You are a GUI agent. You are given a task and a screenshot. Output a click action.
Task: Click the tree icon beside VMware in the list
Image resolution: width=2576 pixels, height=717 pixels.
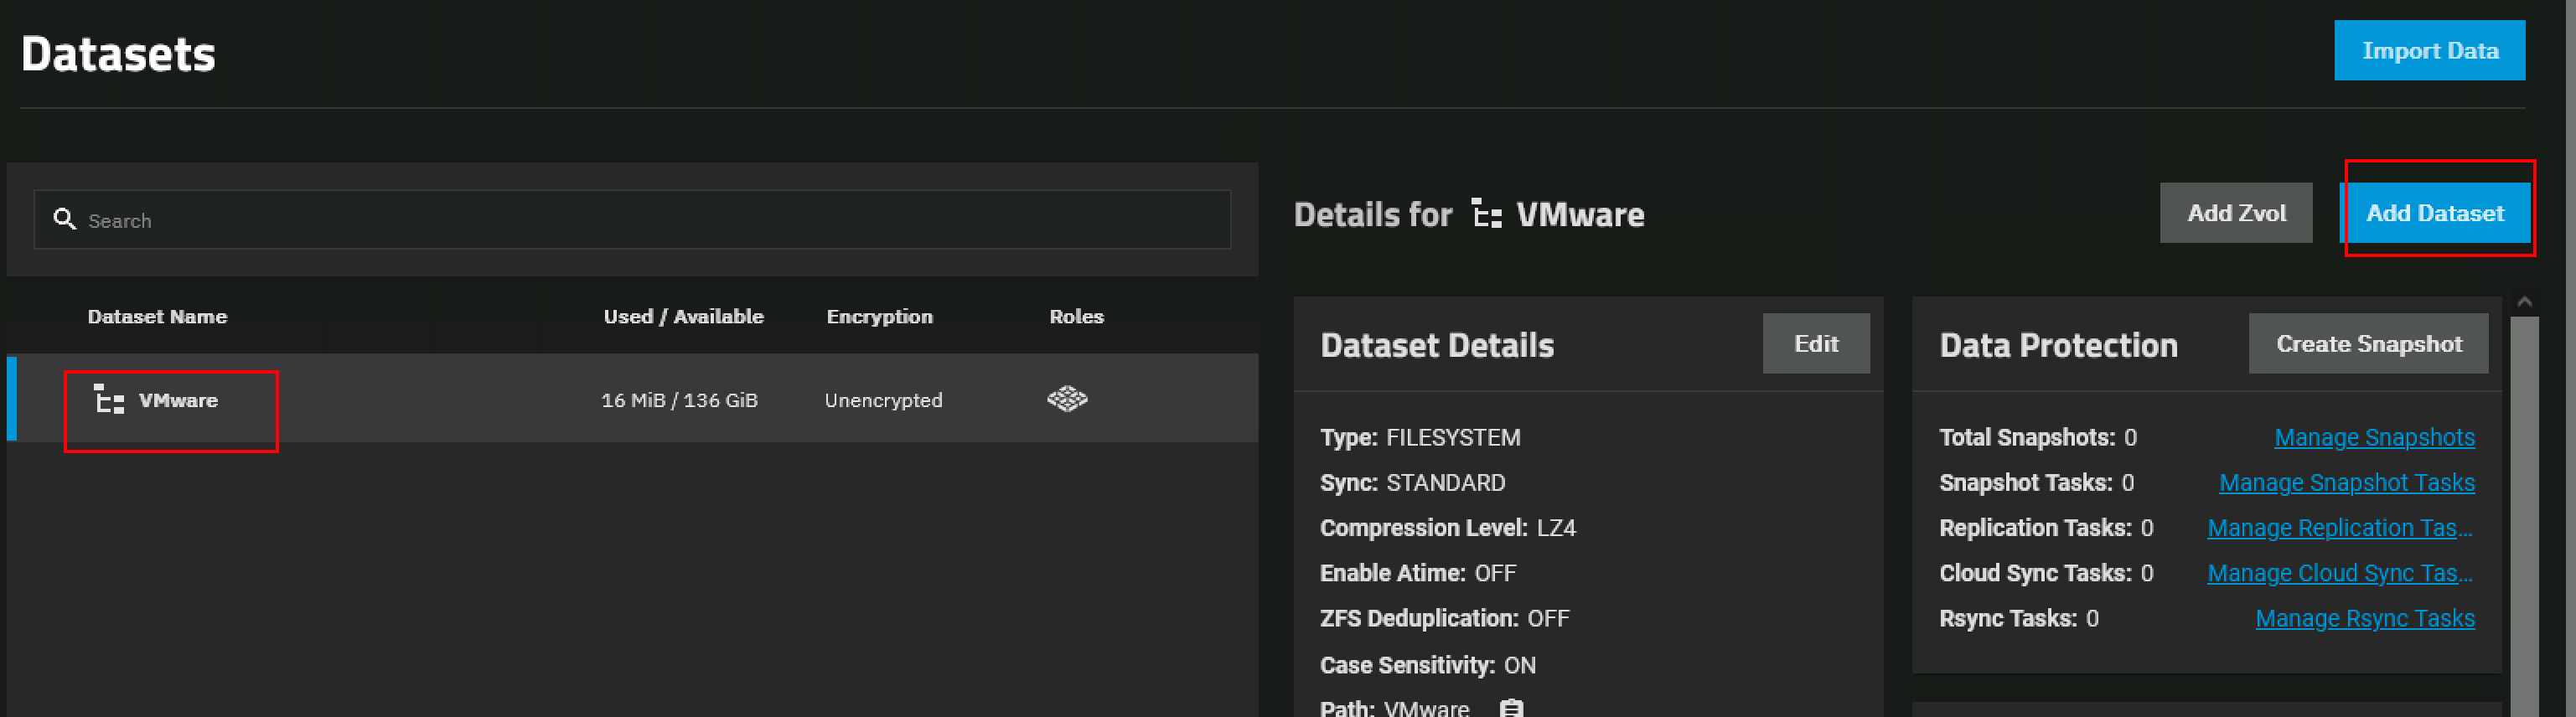(x=108, y=400)
